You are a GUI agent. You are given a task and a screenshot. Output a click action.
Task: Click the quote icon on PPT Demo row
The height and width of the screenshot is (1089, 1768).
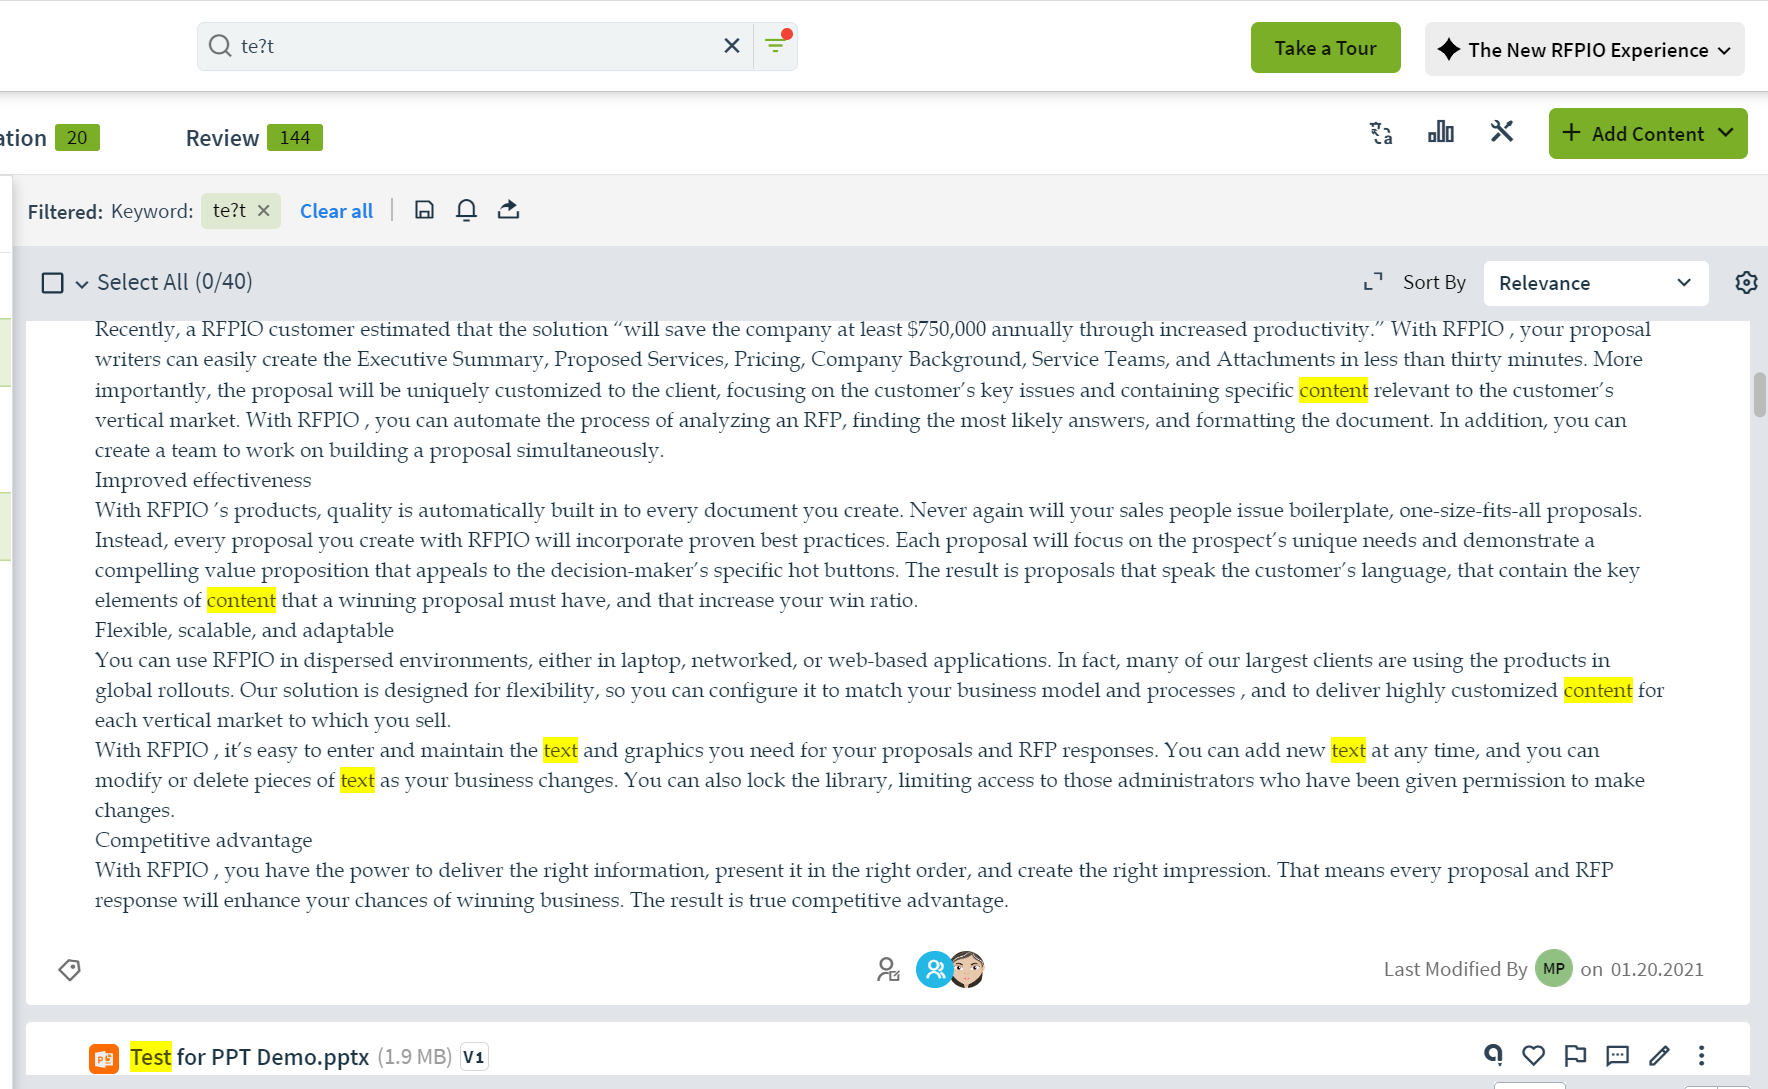tap(1493, 1054)
